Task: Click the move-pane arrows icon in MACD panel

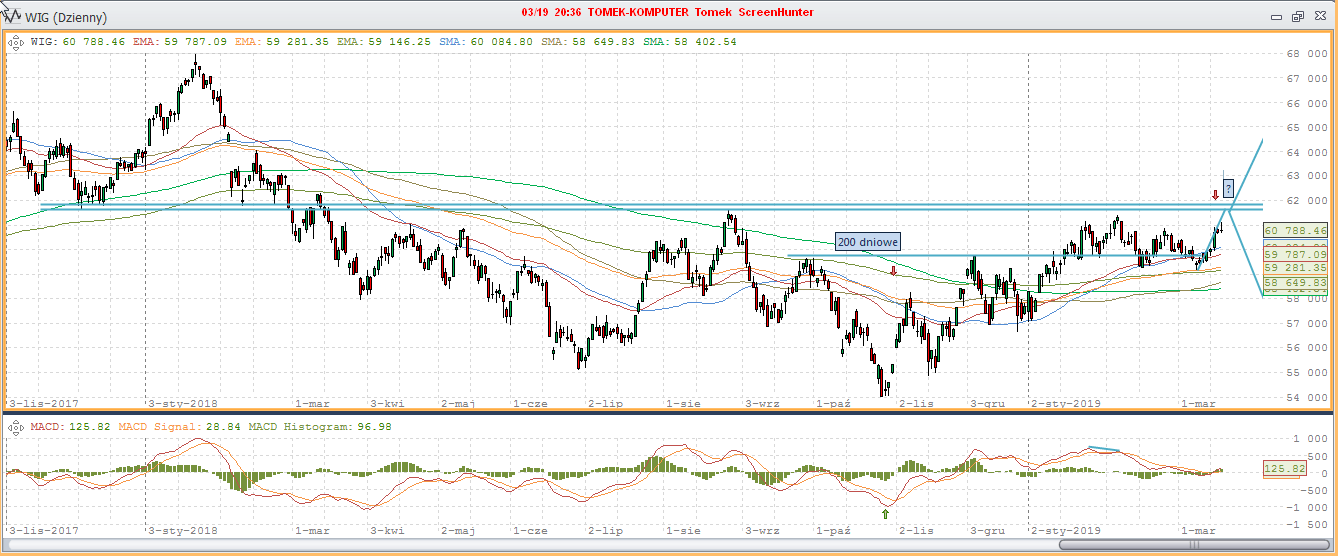Action: 17,427
